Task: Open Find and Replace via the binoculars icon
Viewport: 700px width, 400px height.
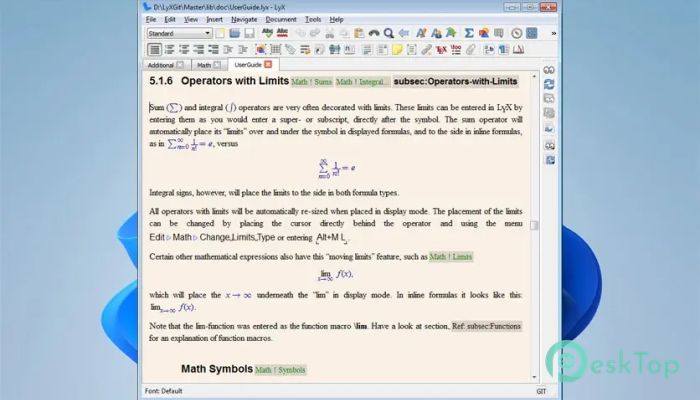Action: [x=374, y=33]
